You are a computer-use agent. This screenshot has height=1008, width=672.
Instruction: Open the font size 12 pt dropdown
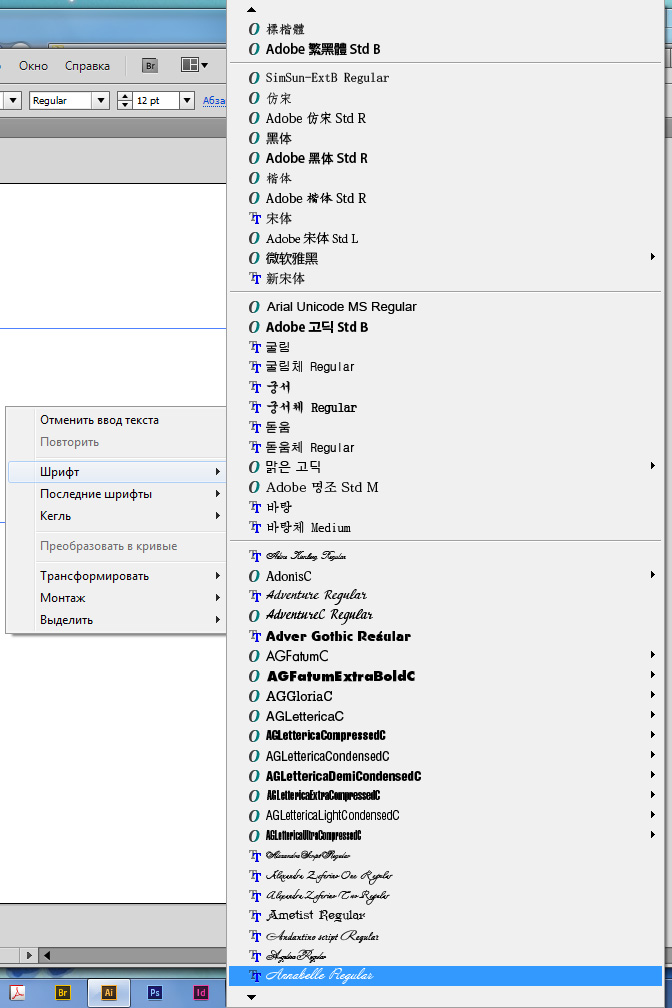(x=187, y=100)
